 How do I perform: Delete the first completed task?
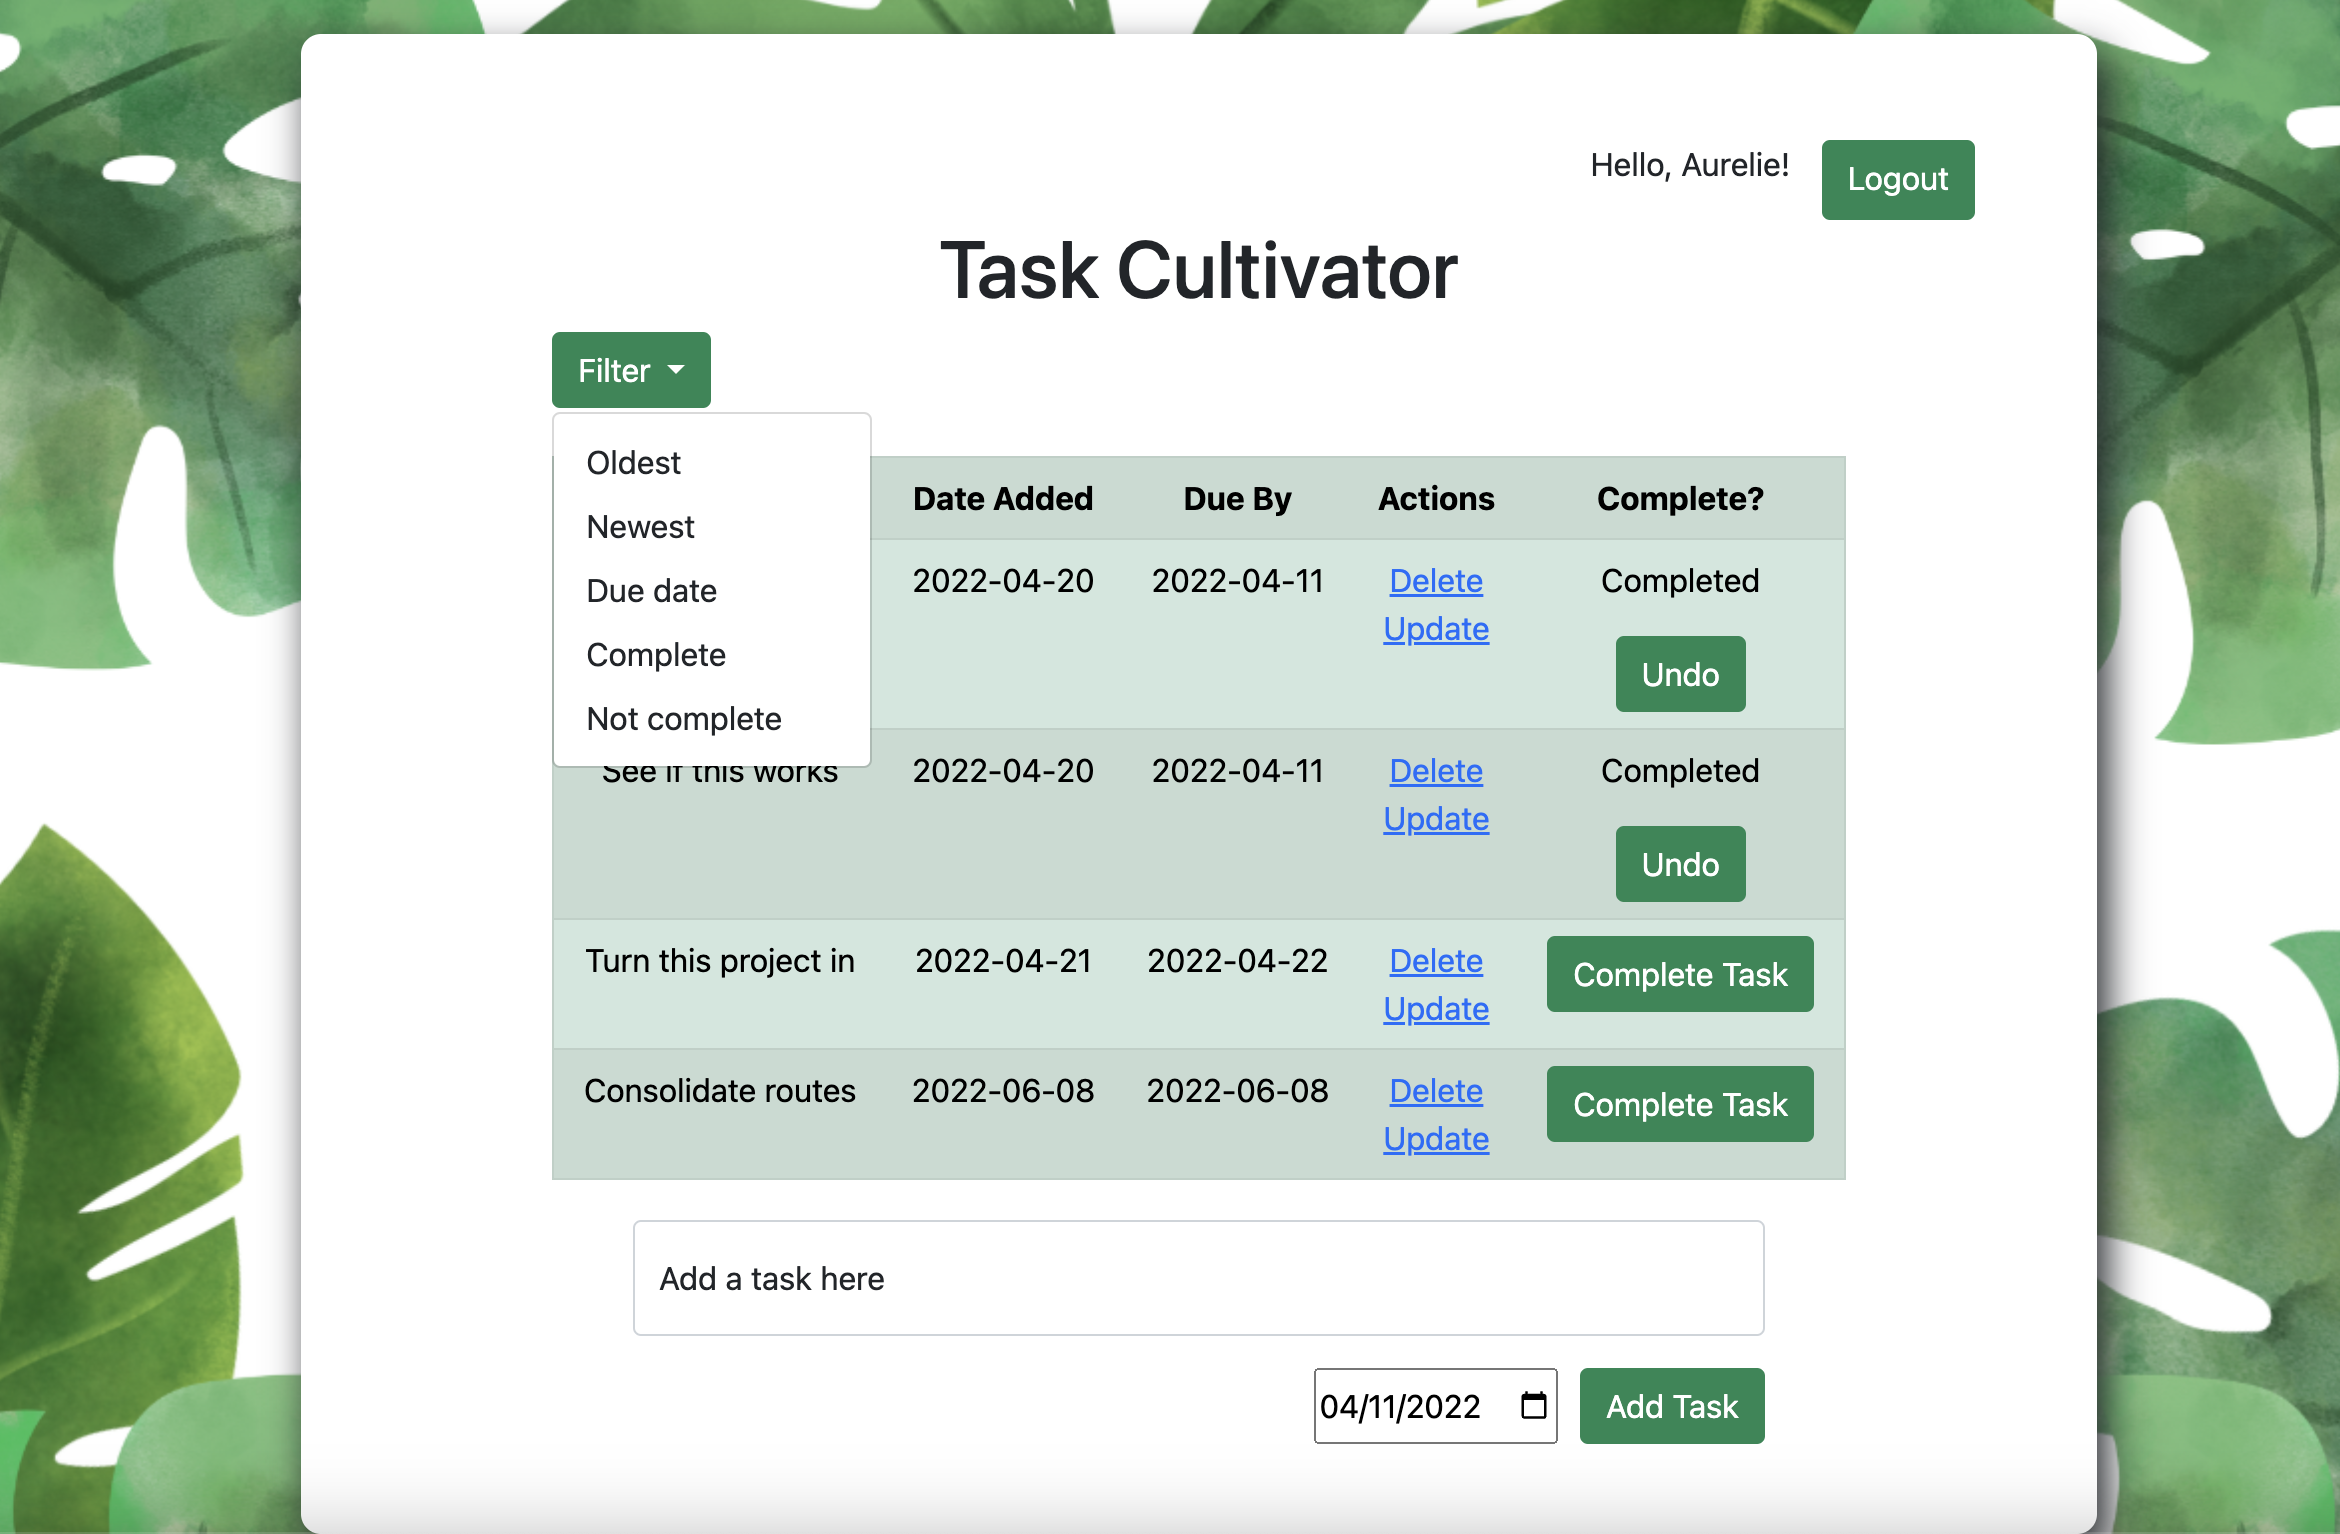point(1436,581)
